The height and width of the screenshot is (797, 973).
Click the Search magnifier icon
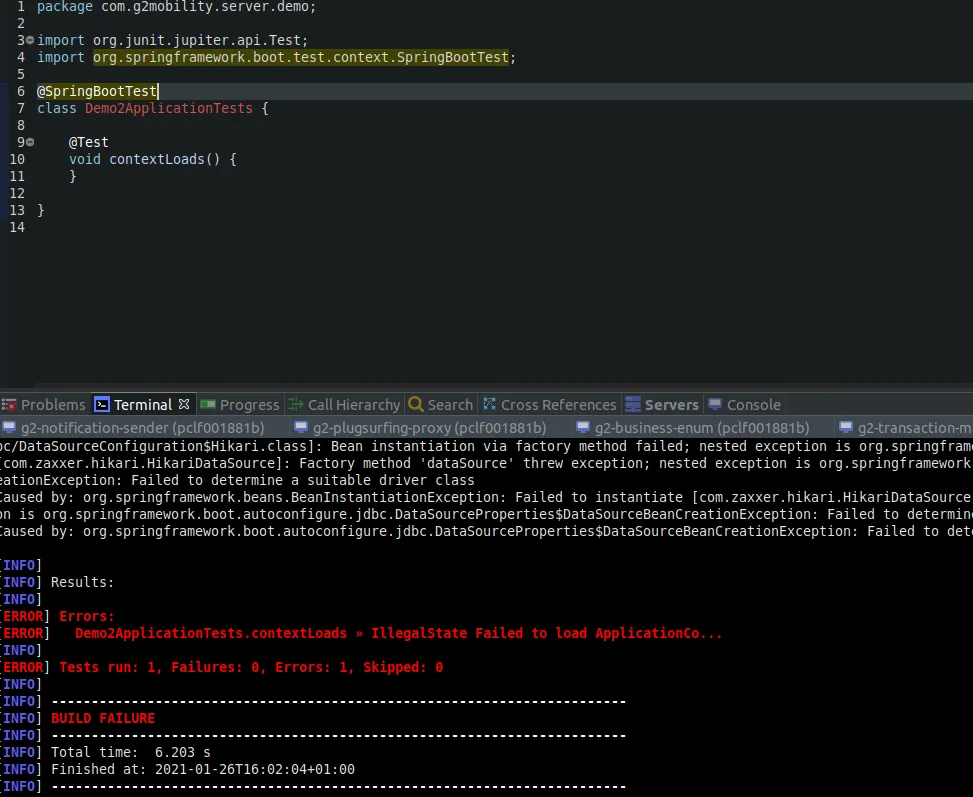pyautogui.click(x=416, y=405)
